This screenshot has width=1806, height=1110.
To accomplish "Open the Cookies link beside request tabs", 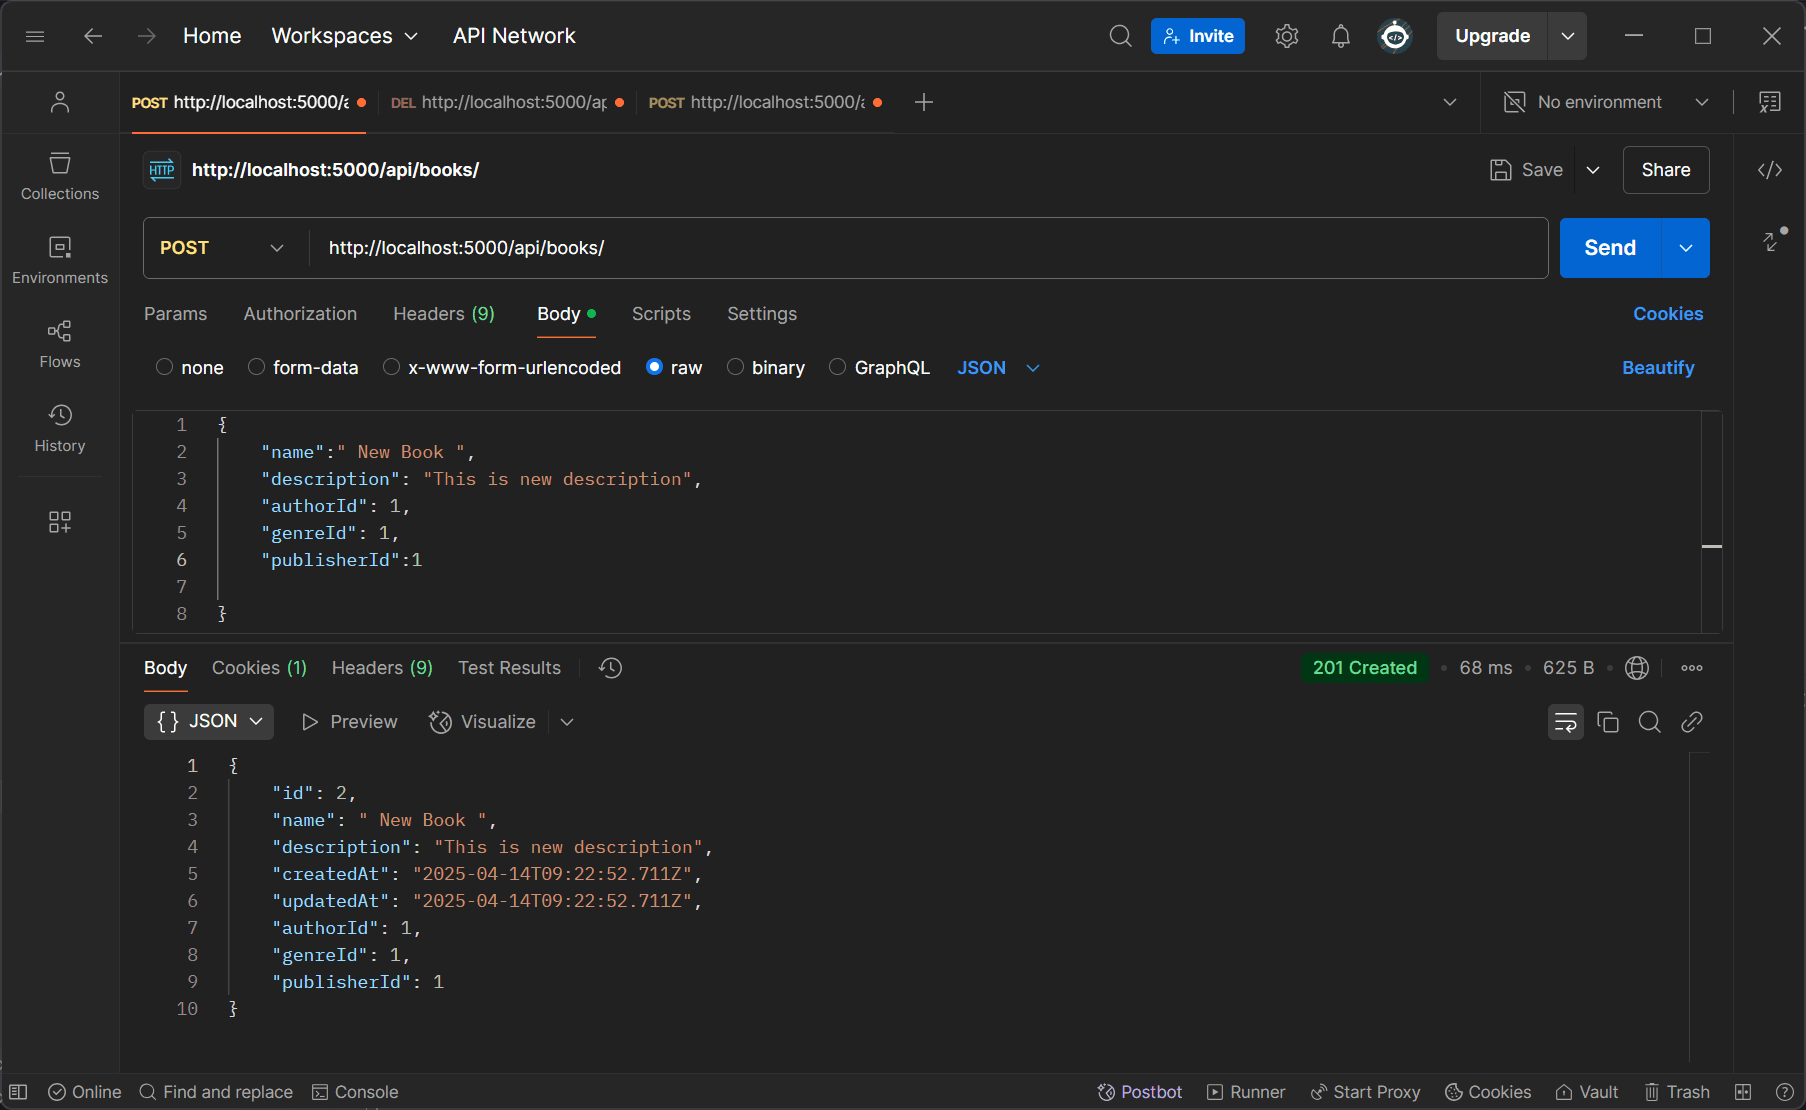I will 1668,314.
